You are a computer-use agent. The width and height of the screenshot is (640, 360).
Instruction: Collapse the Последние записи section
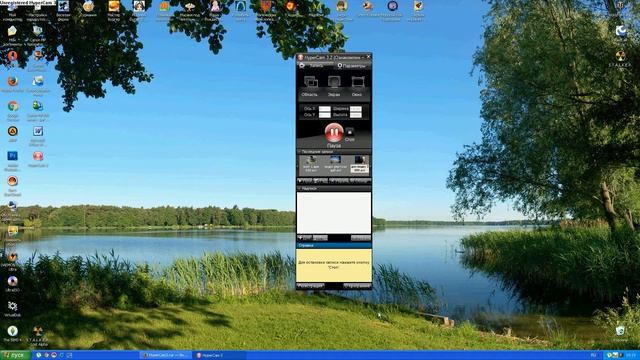coord(334,151)
